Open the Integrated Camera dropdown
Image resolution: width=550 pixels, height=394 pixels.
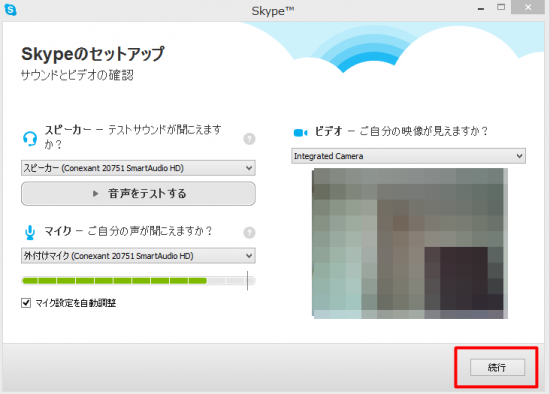(408, 156)
